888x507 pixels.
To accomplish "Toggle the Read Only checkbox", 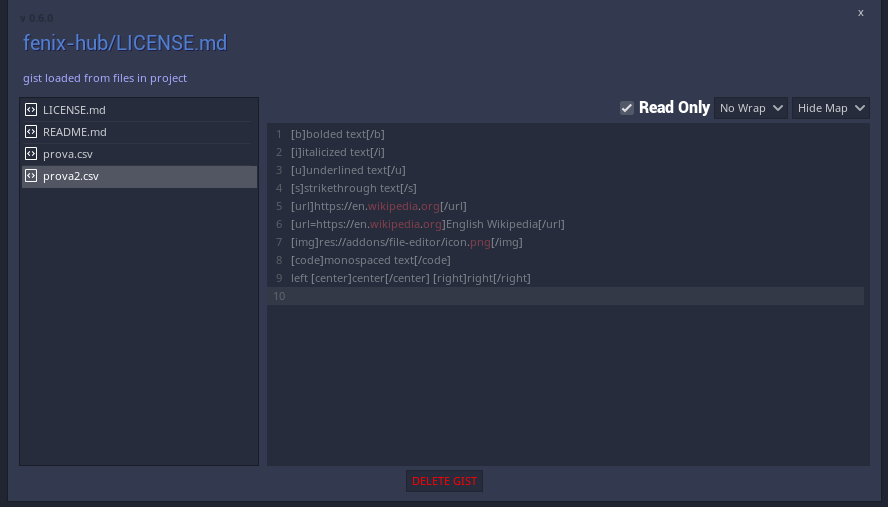I will coord(626,108).
